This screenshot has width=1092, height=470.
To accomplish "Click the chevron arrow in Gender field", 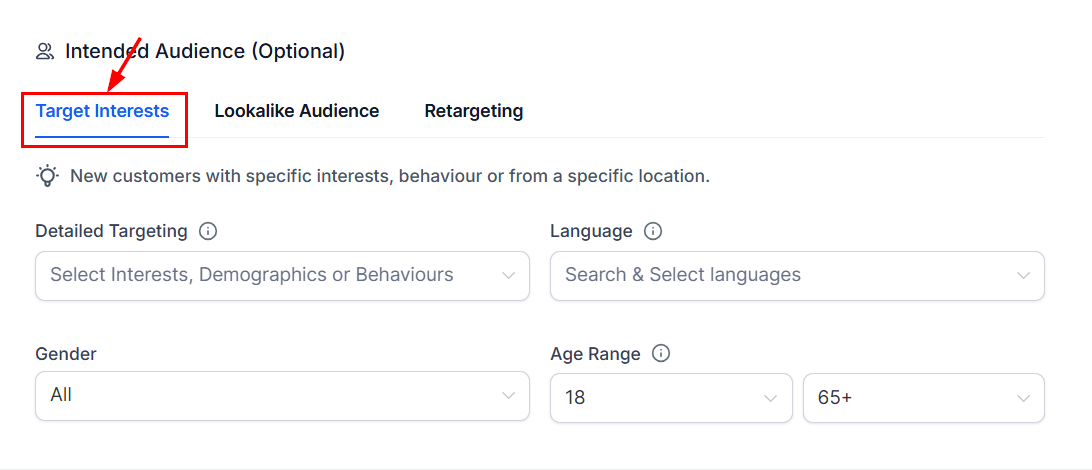I will (509, 396).
